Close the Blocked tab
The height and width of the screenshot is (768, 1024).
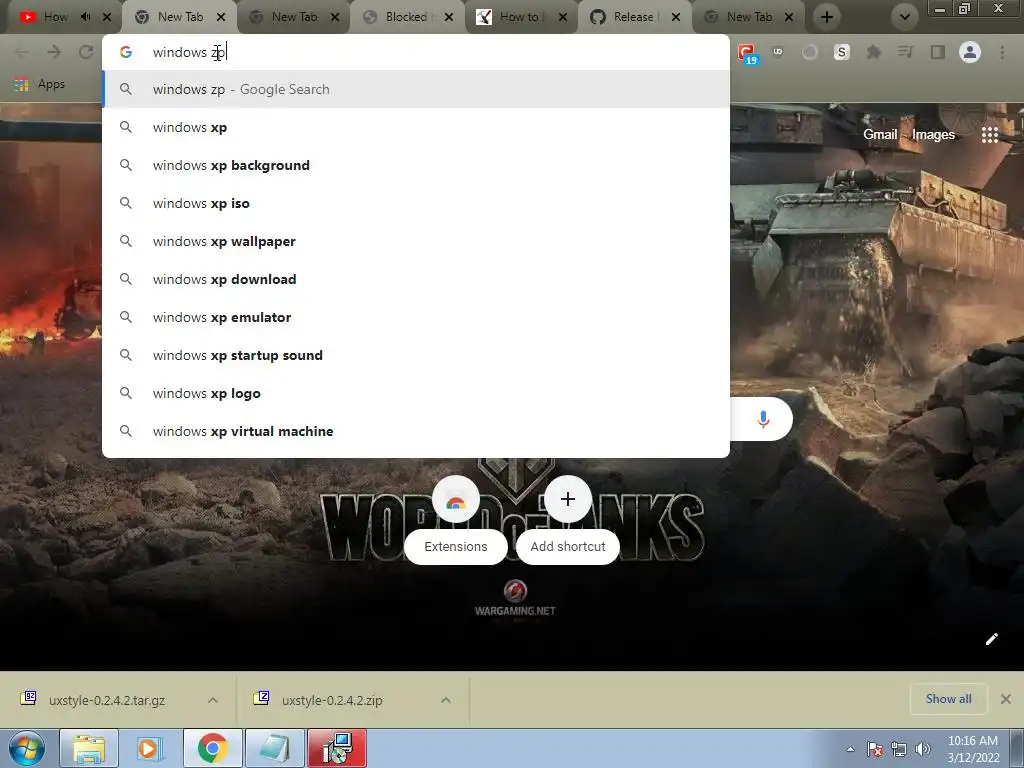click(x=449, y=17)
